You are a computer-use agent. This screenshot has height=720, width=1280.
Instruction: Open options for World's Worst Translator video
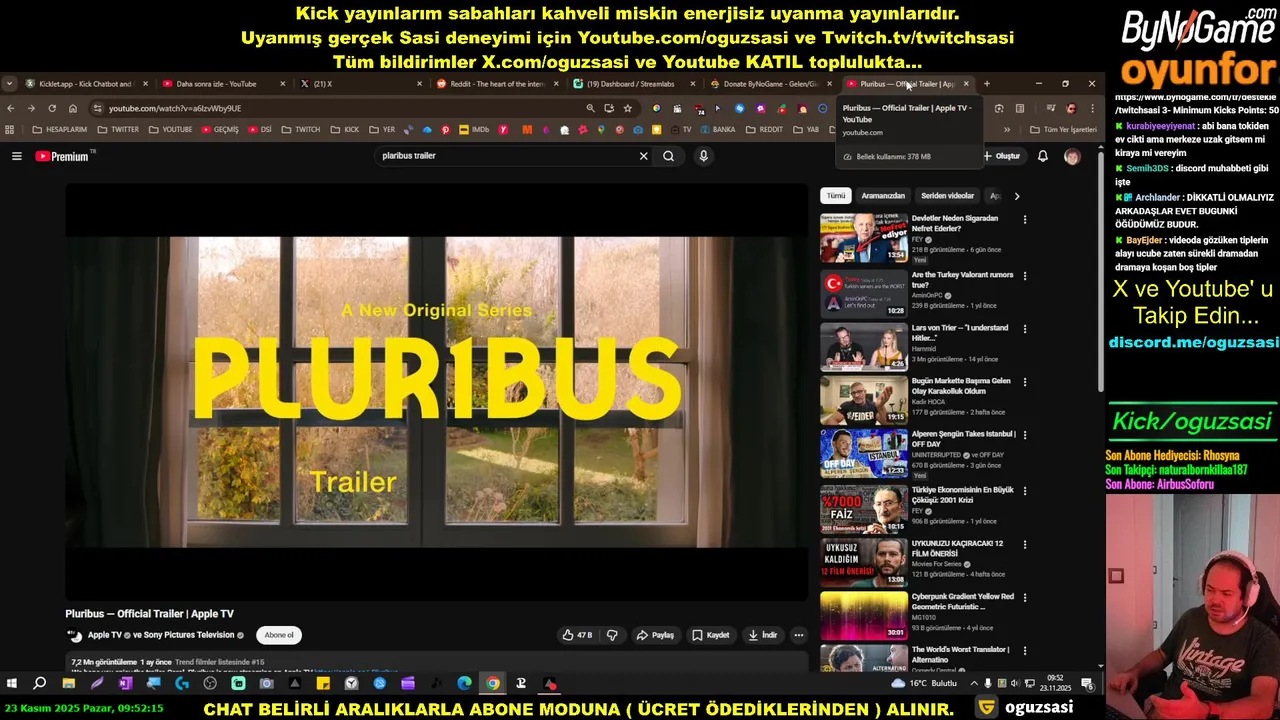1024,650
